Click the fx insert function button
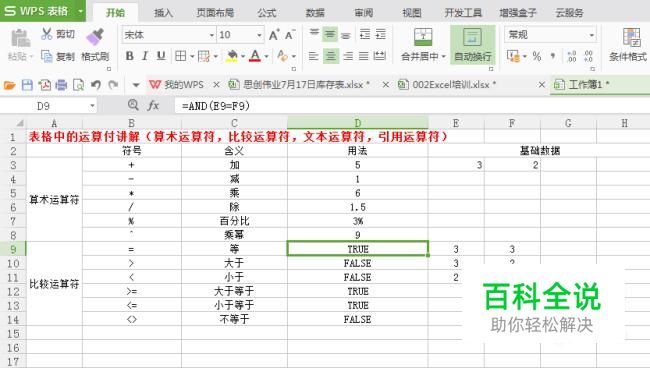Screen dimensions: 650x368 click(153, 106)
